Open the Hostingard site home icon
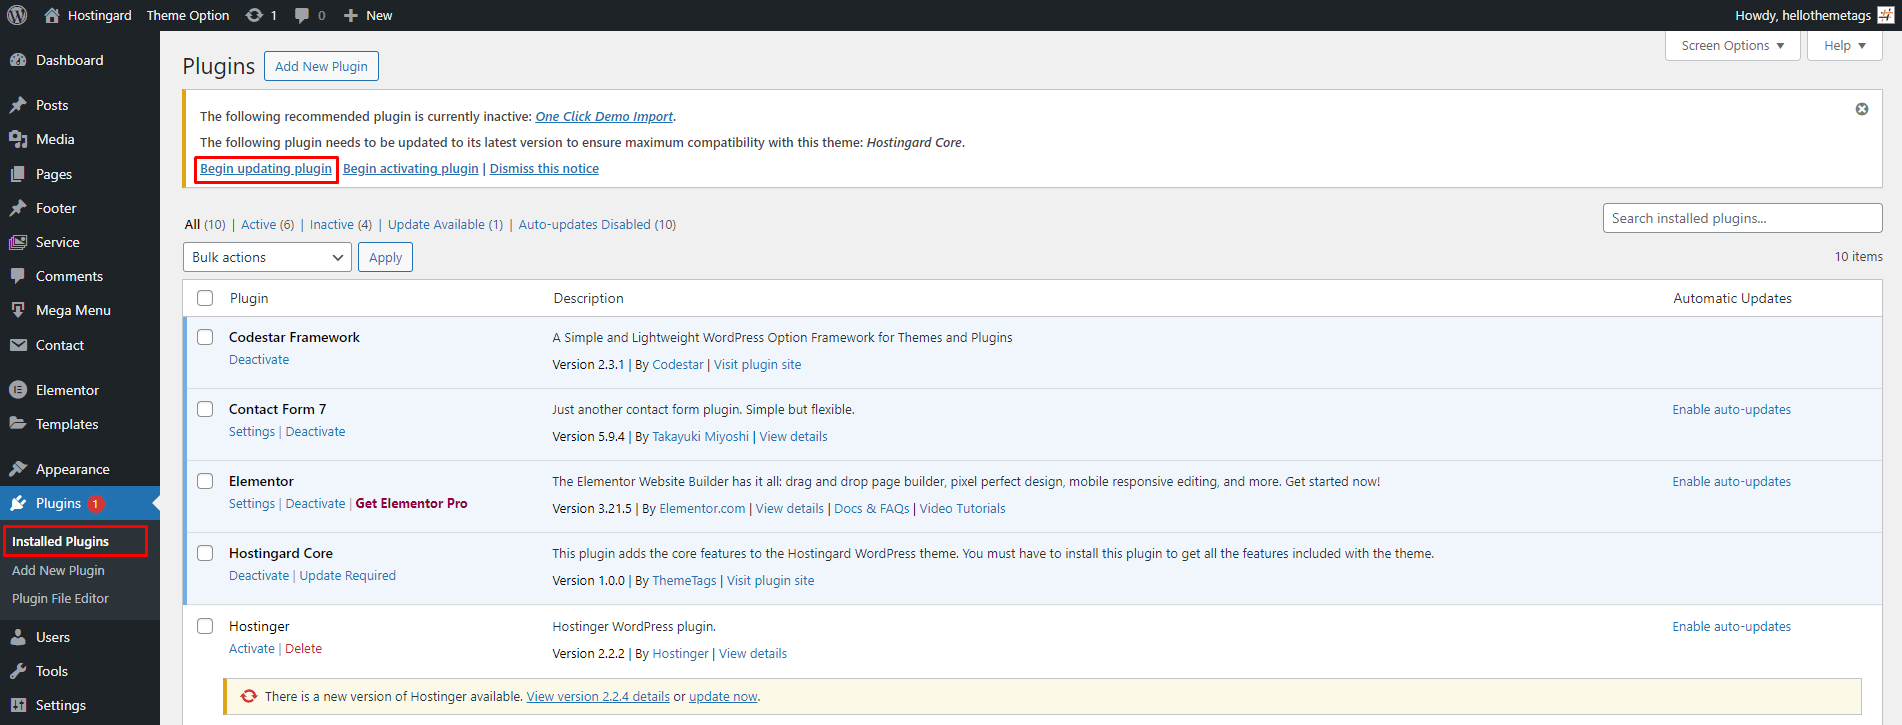This screenshot has height=725, width=1902. click(x=52, y=15)
